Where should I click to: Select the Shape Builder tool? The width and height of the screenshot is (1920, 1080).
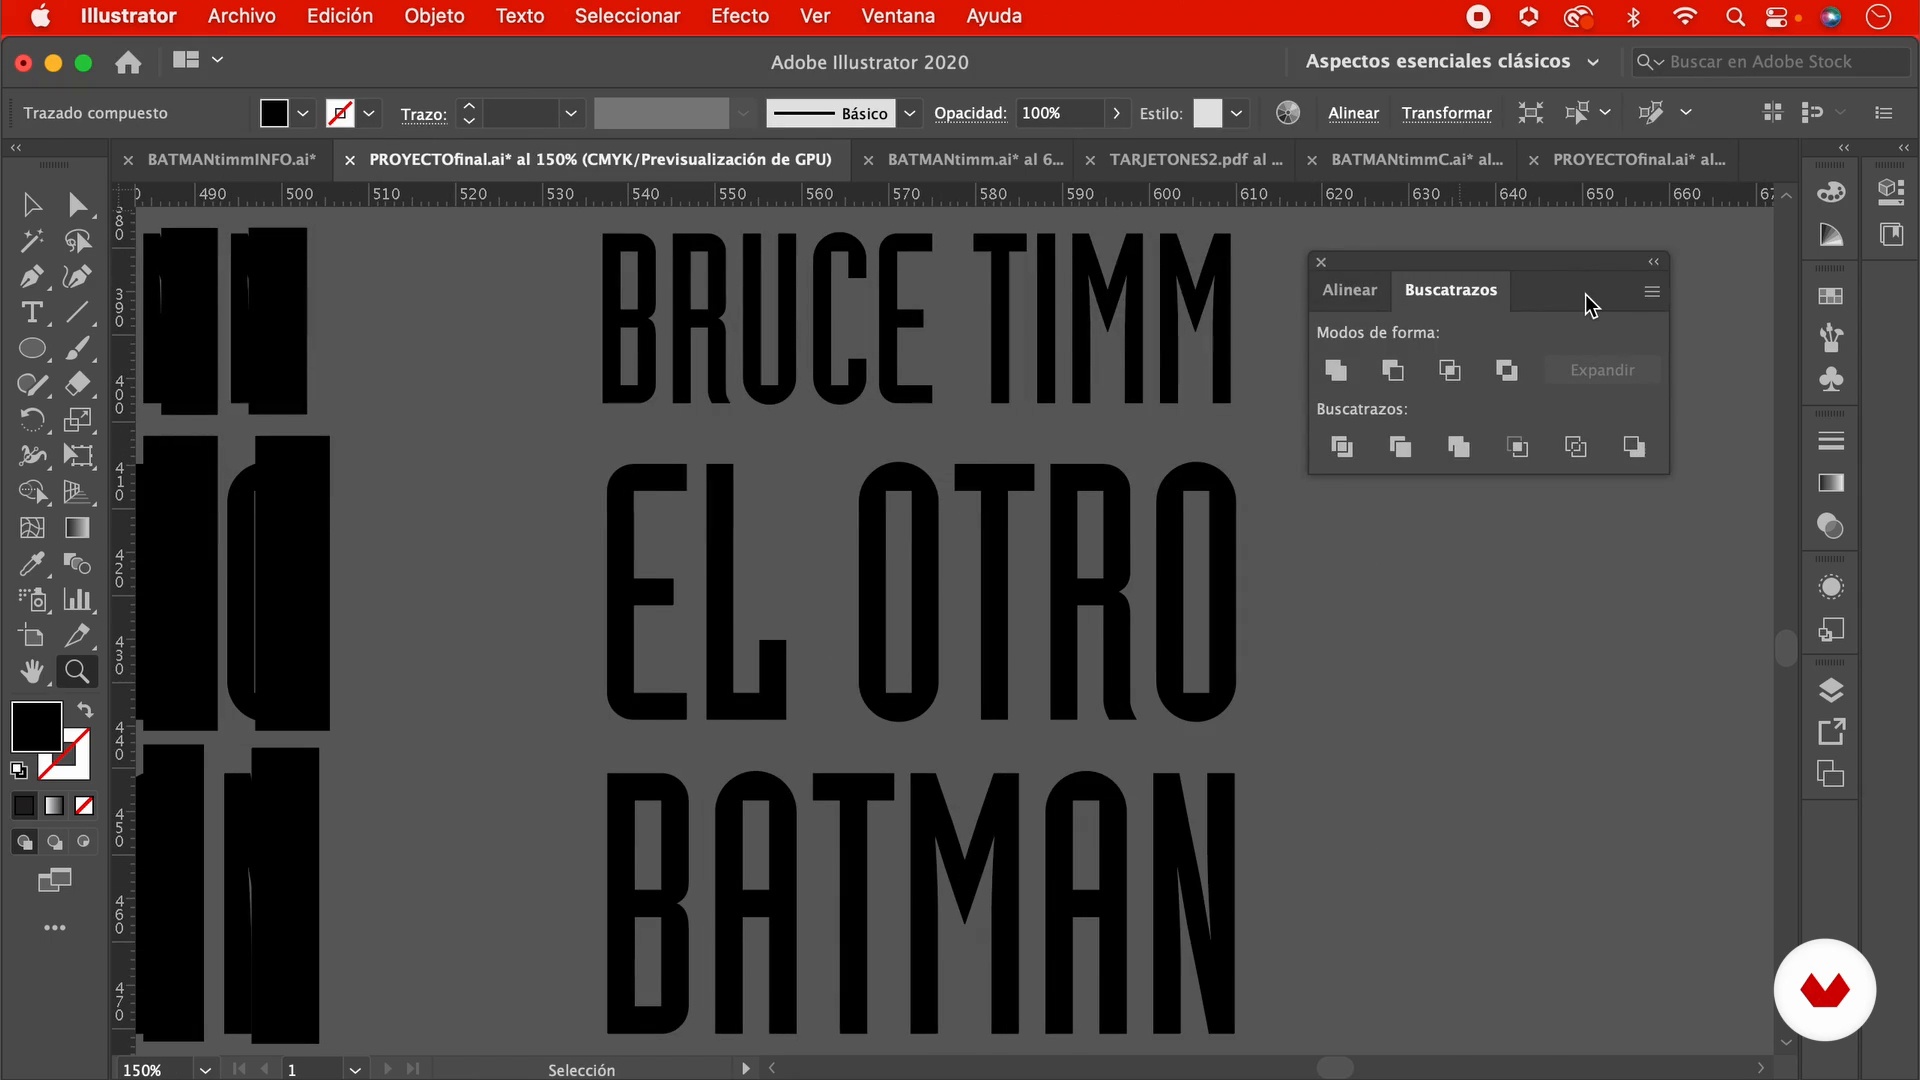[32, 492]
